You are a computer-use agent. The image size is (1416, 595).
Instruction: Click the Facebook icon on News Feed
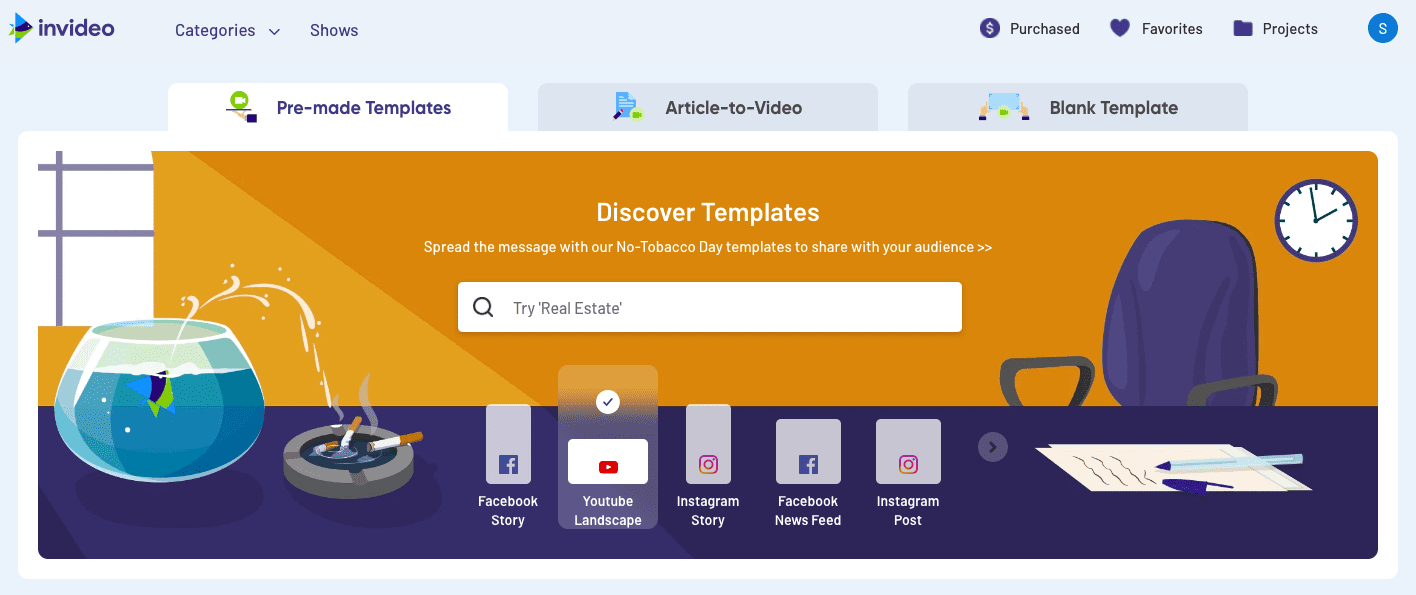[808, 464]
